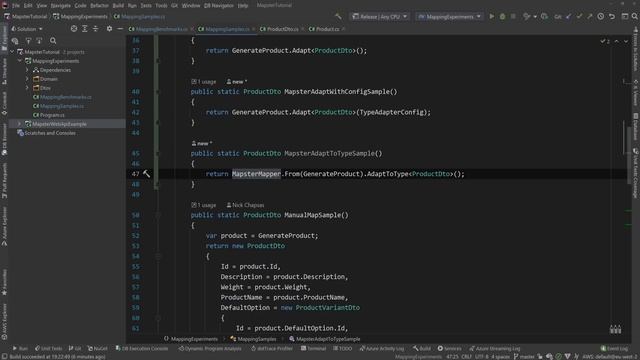Select MappingSamples.cs in solution tree
Image resolution: width=640 pixels, height=360 pixels.
point(62,106)
